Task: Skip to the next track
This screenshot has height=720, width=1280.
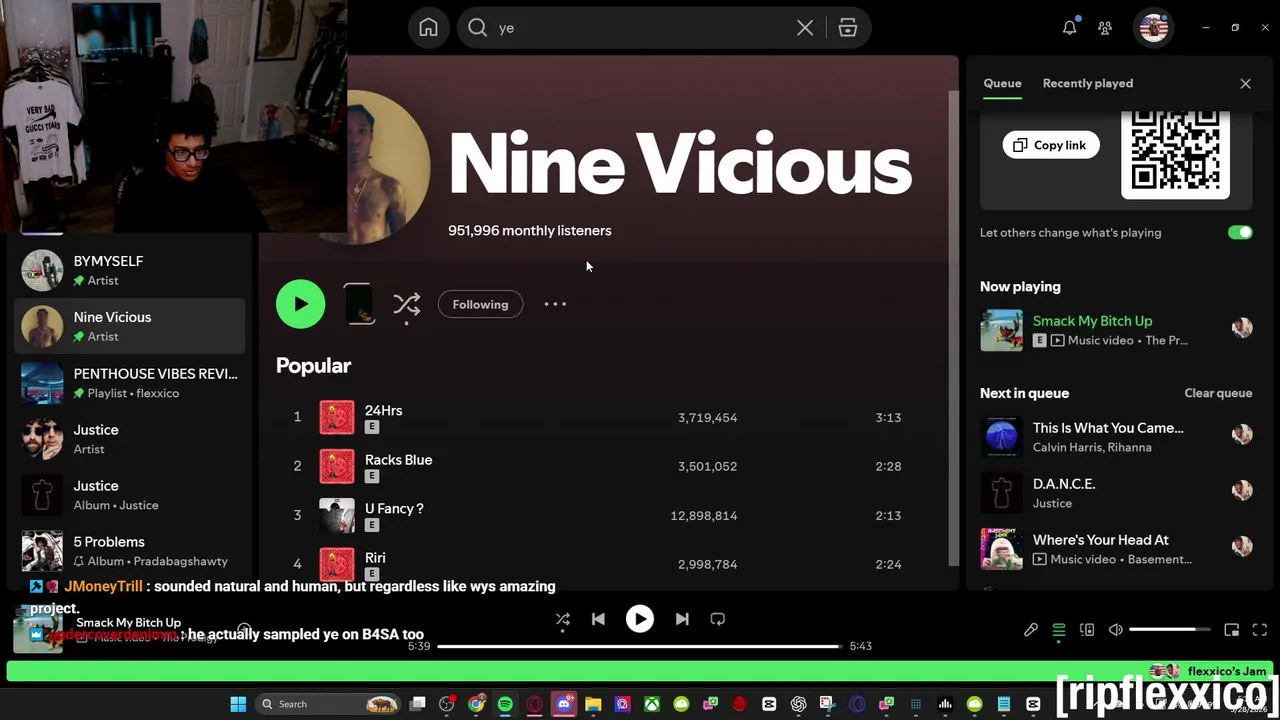Action: 682,619
